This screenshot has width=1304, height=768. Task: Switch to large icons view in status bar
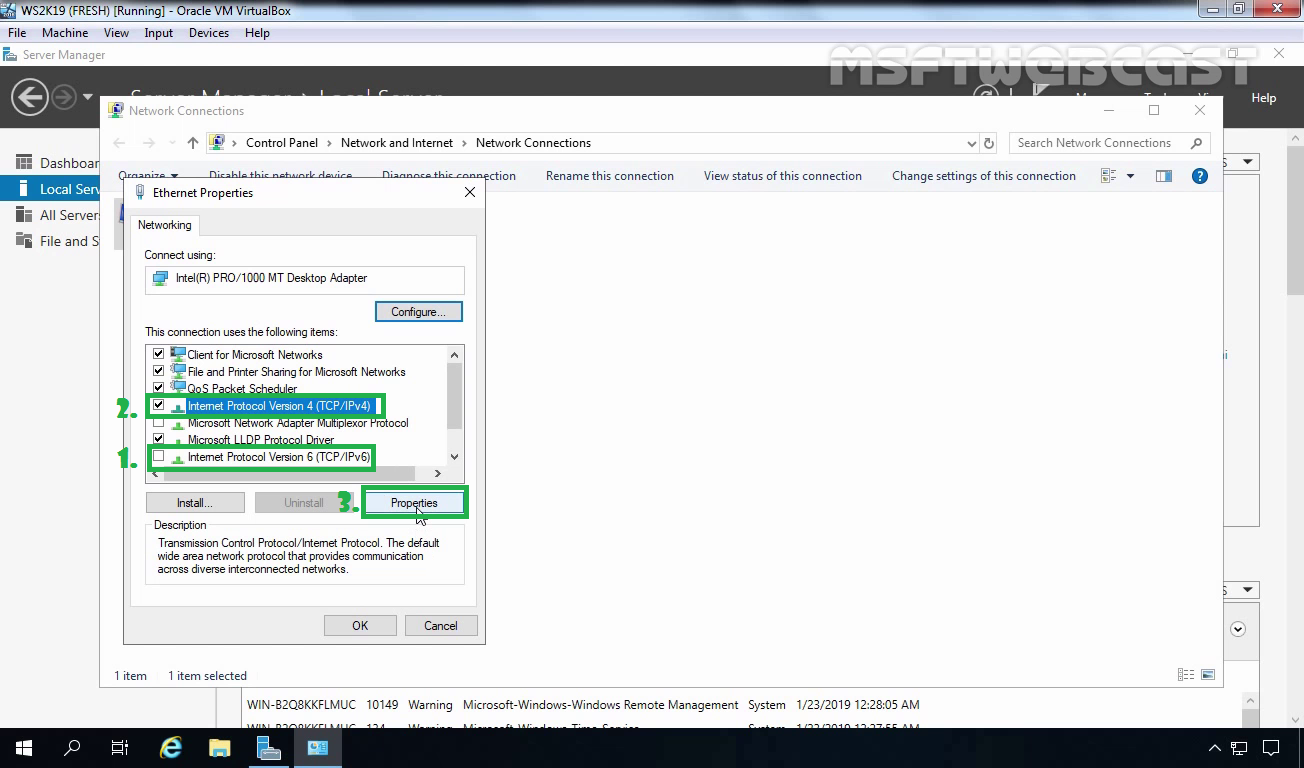tap(1208, 675)
